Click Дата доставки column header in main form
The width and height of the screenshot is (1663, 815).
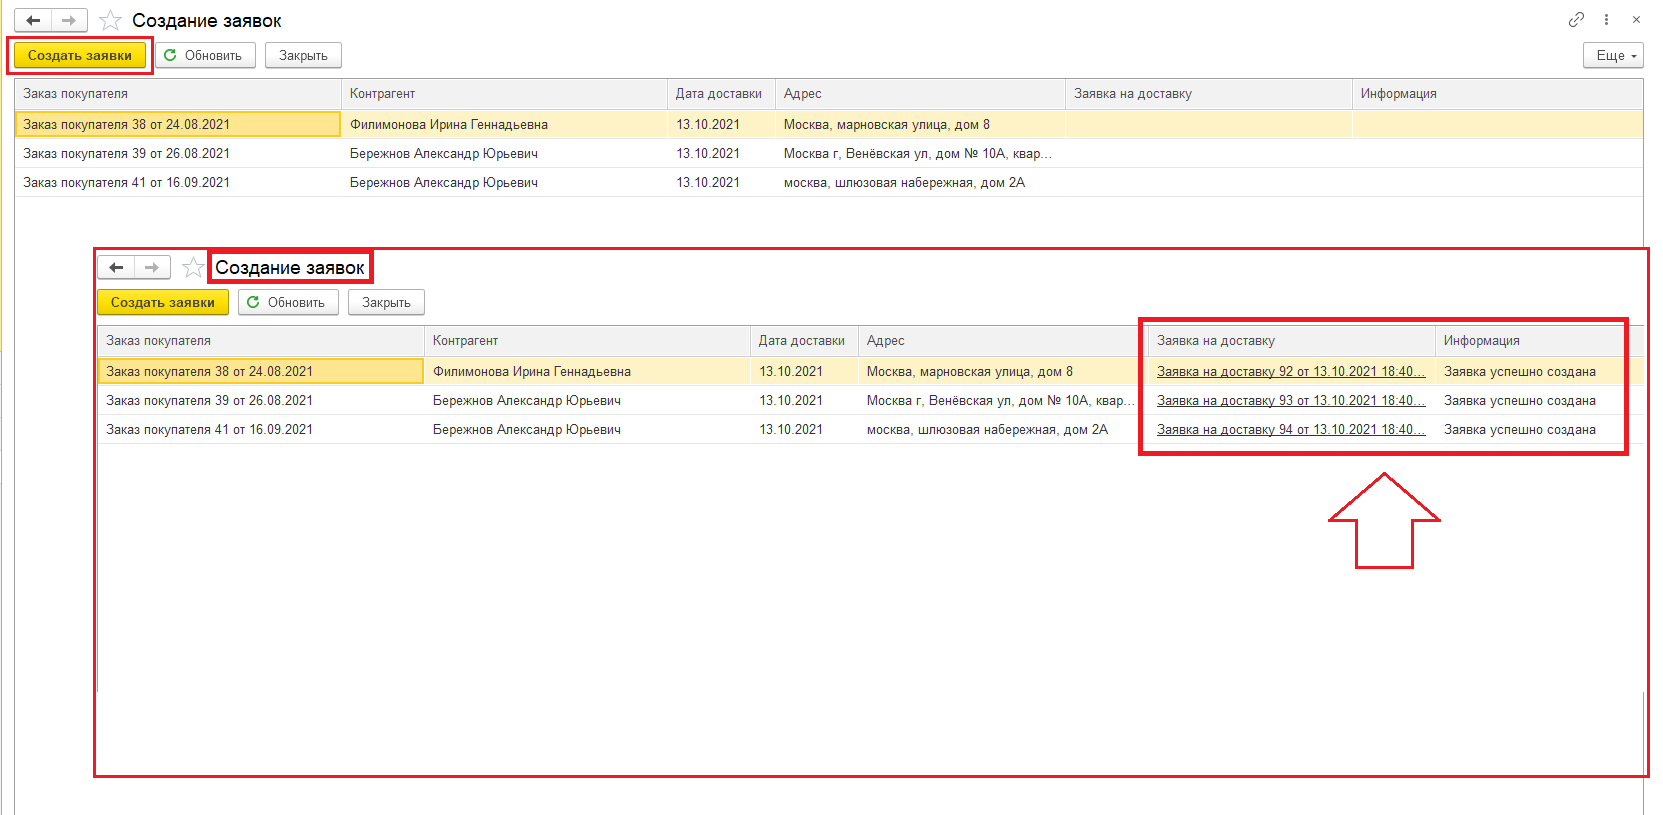click(x=721, y=93)
